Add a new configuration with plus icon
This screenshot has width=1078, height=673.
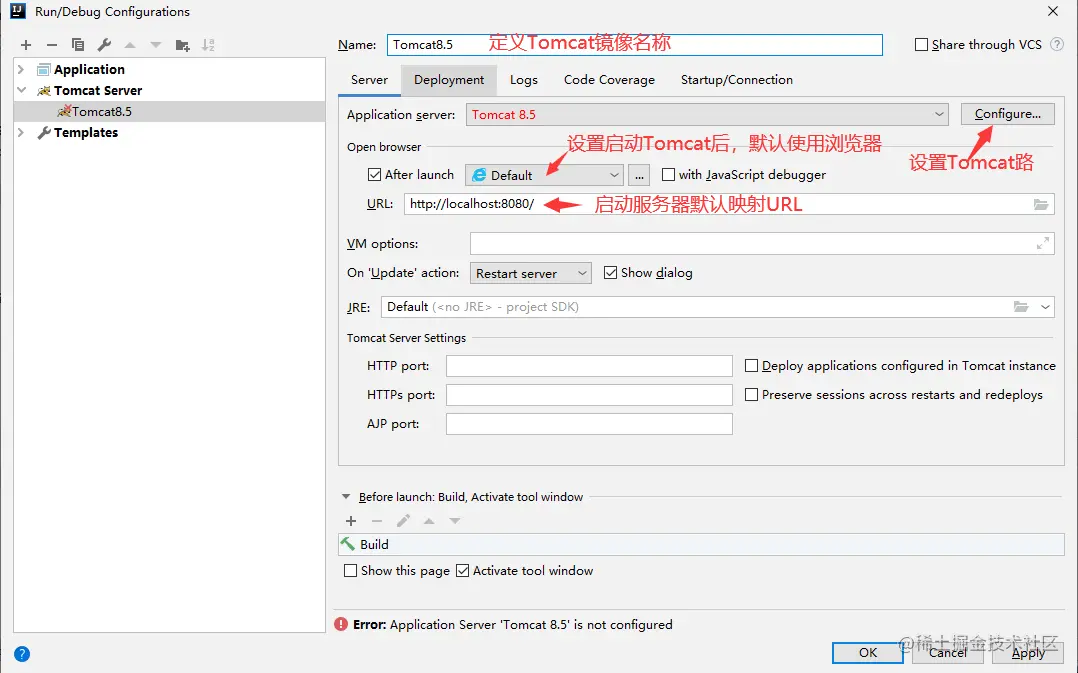click(26, 45)
